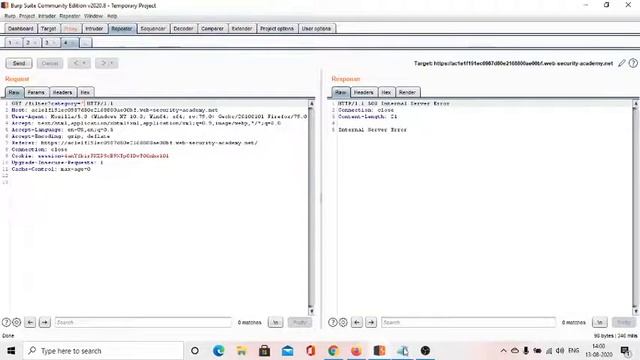Select Repeater request tab 1
Image resolution: width=640 pixels, height=360 pixels.
pos(13,42)
